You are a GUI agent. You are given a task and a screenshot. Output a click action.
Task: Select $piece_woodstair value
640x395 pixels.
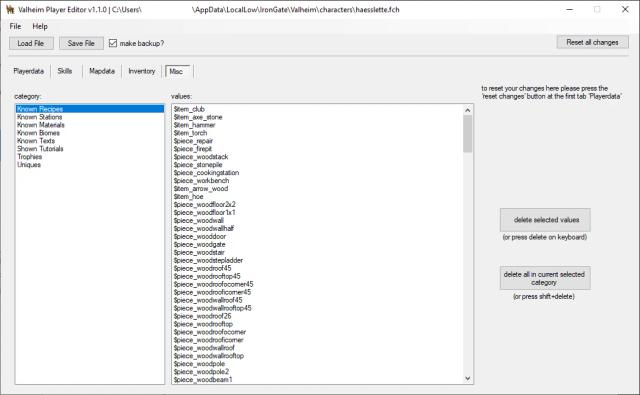[317, 252]
